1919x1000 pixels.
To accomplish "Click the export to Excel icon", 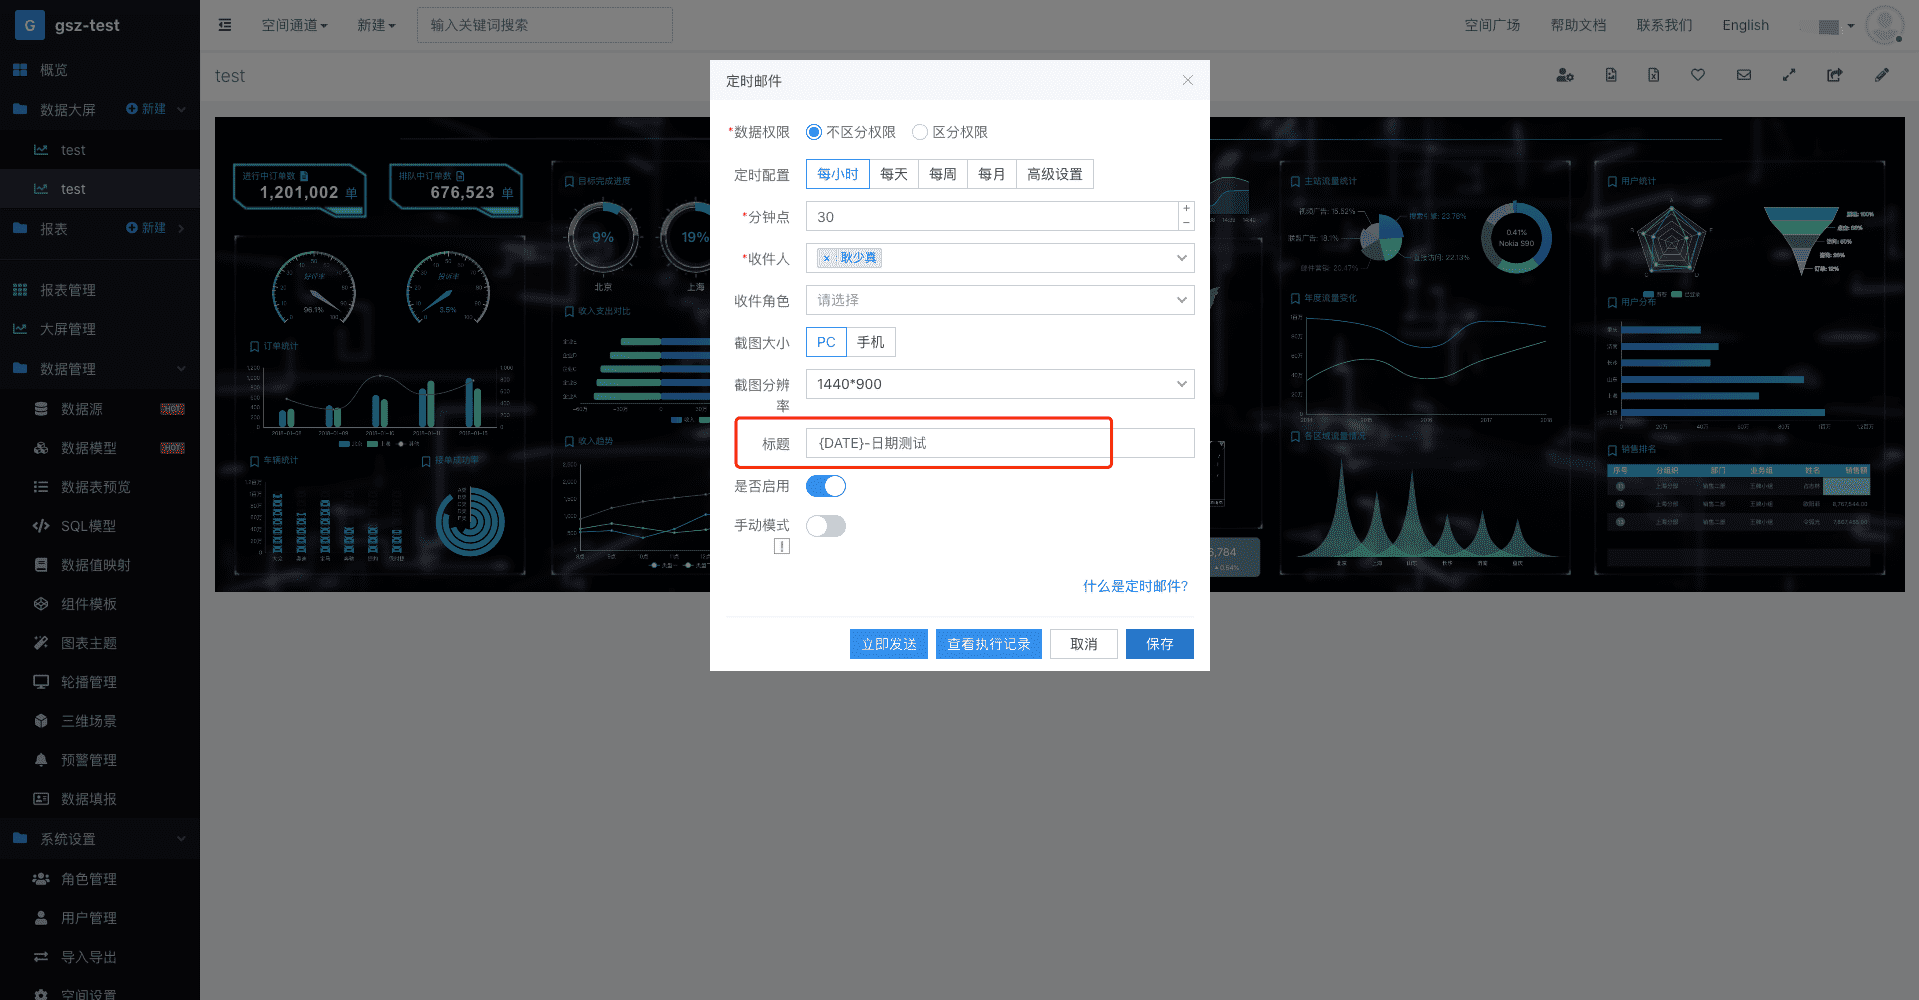I will point(1654,75).
